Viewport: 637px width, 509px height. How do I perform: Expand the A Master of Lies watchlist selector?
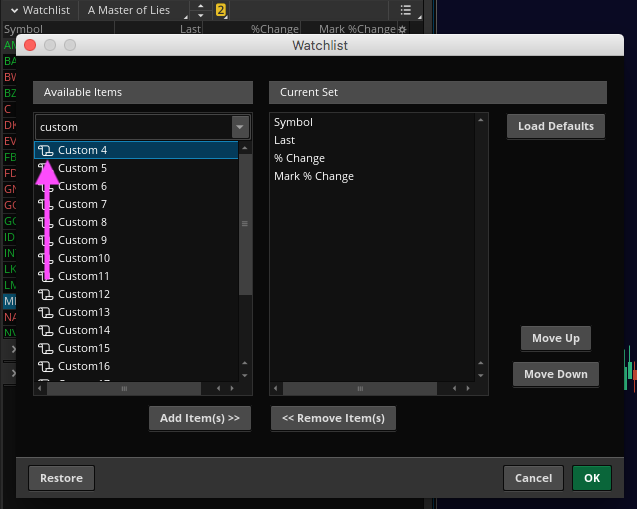pos(134,10)
